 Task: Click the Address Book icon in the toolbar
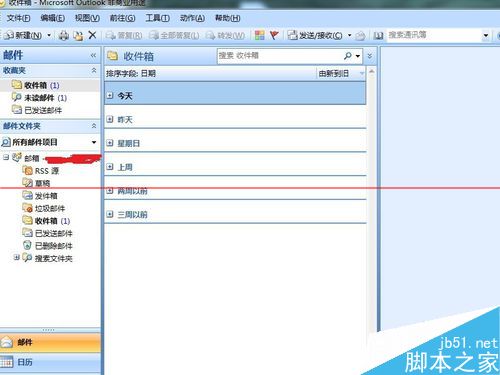click(x=378, y=35)
